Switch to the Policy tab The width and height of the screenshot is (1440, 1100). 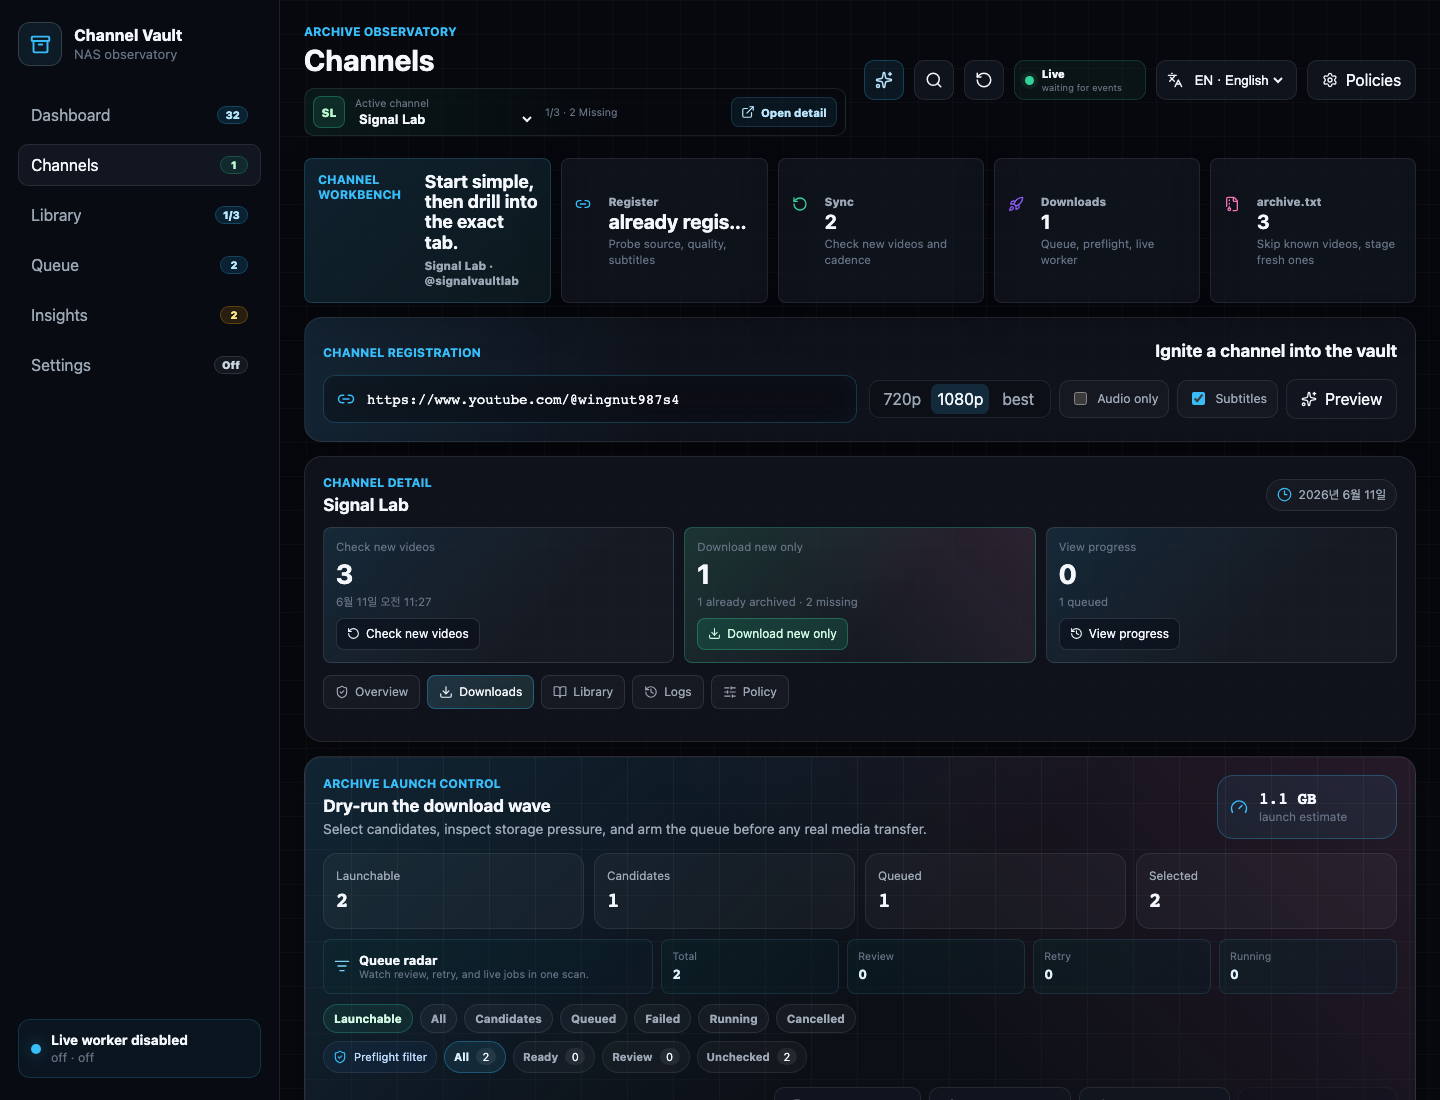pos(749,692)
